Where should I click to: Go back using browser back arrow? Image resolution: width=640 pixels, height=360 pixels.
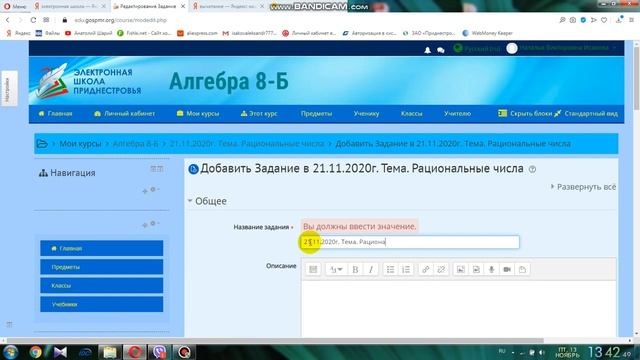[x=7, y=20]
